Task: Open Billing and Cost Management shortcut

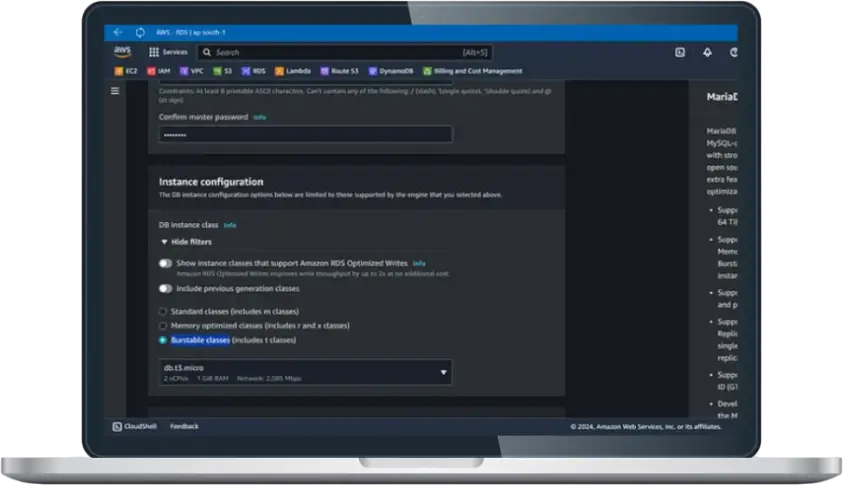Action: [473, 71]
